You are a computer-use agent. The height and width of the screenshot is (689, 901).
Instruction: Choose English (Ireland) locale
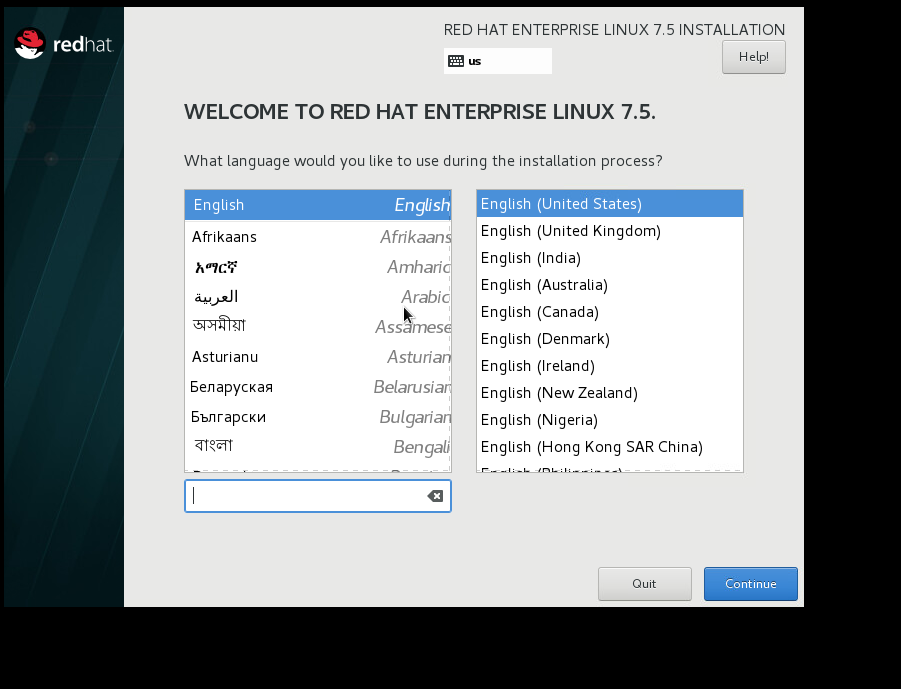610,366
